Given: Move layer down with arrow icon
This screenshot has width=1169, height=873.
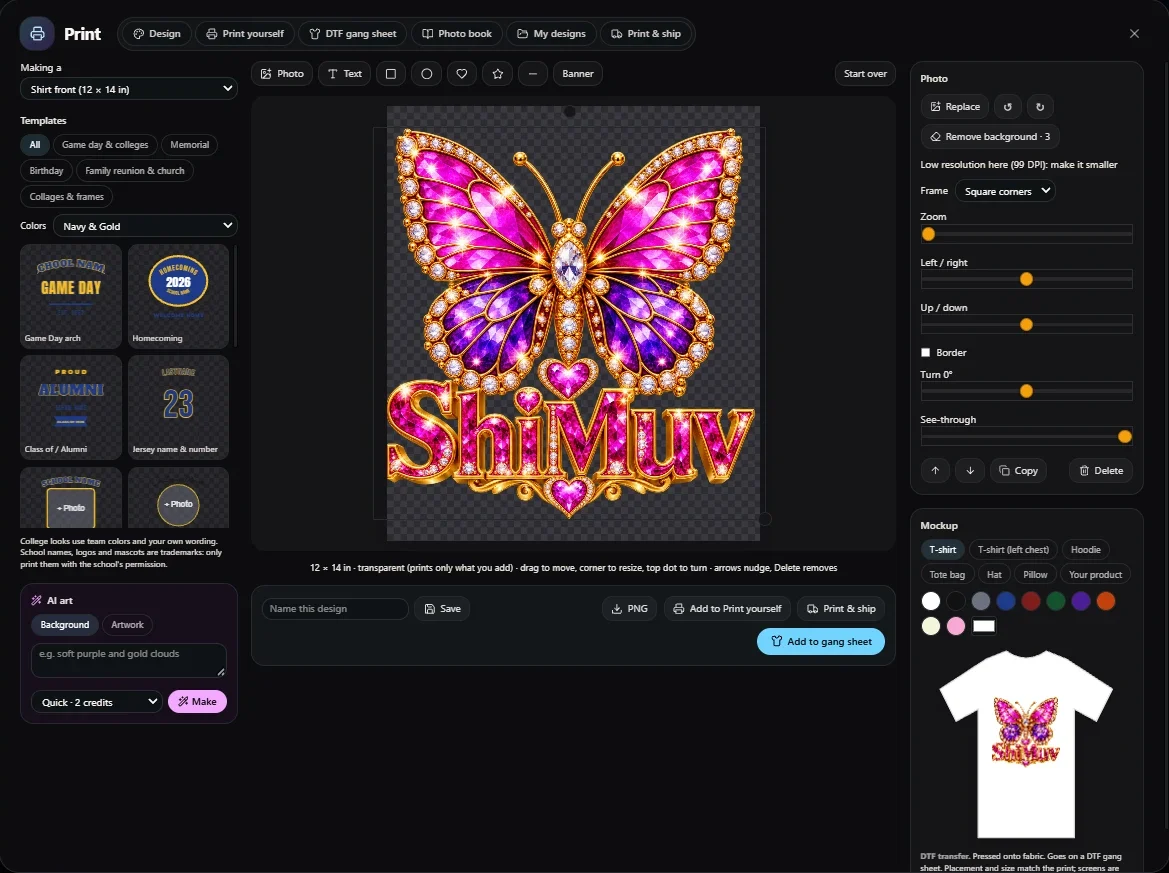Looking at the screenshot, I should coord(970,470).
